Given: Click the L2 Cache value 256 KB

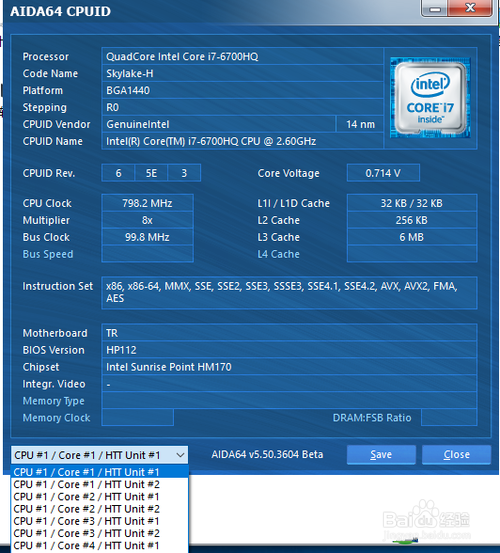Looking at the screenshot, I should [x=412, y=220].
